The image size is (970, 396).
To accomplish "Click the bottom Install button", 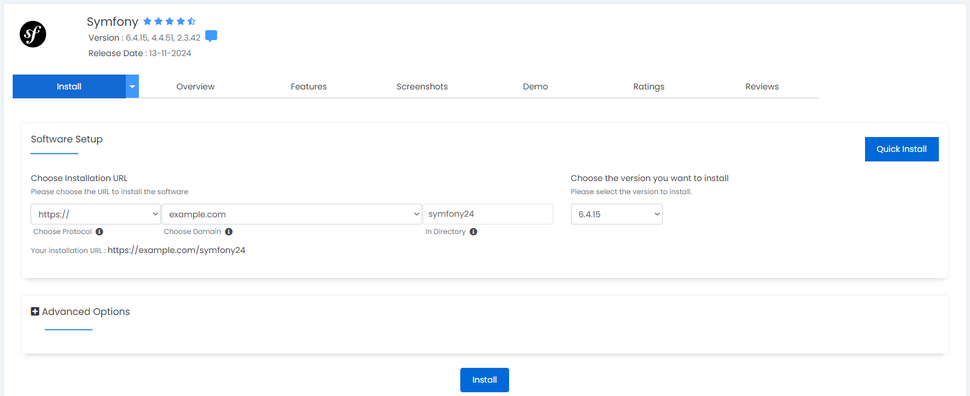I will (484, 380).
